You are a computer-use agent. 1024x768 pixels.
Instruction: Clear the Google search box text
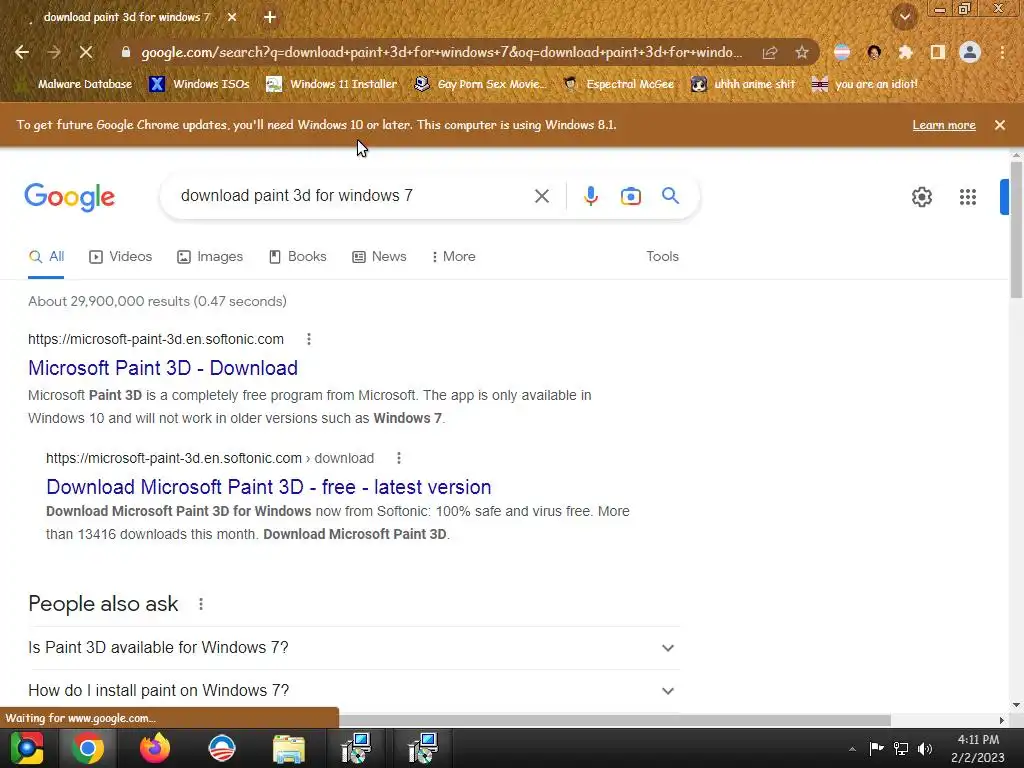coord(541,196)
